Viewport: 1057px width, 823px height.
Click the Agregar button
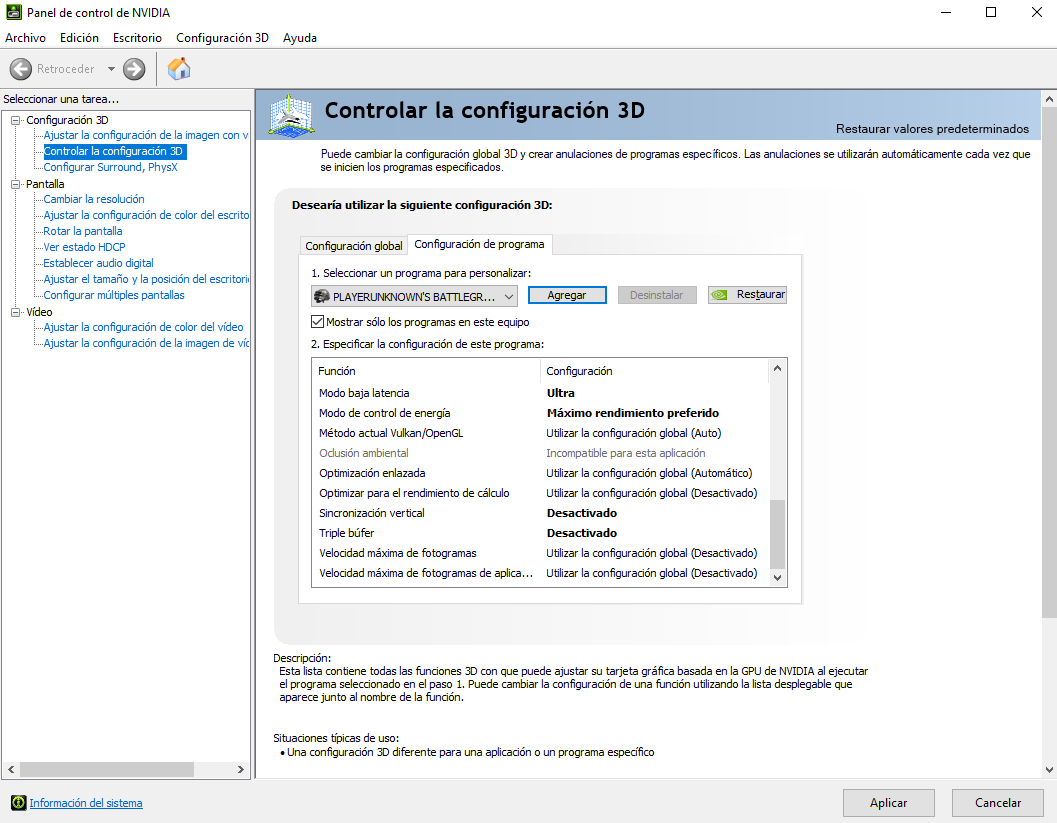(567, 295)
